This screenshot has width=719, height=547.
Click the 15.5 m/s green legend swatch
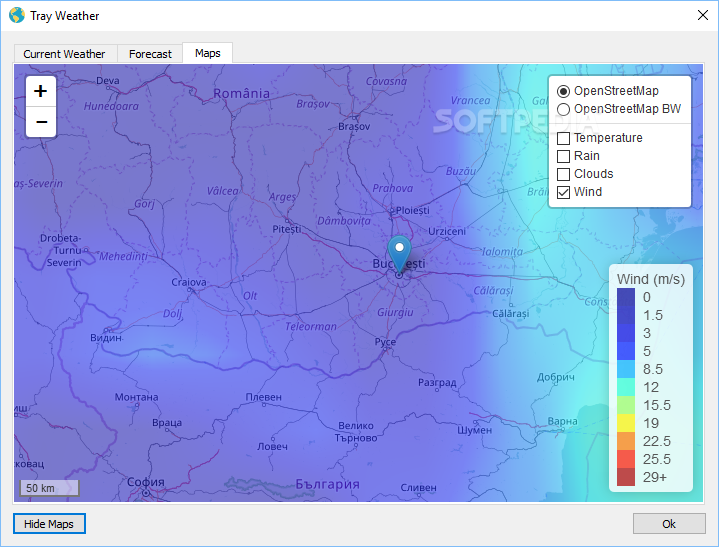[626, 405]
